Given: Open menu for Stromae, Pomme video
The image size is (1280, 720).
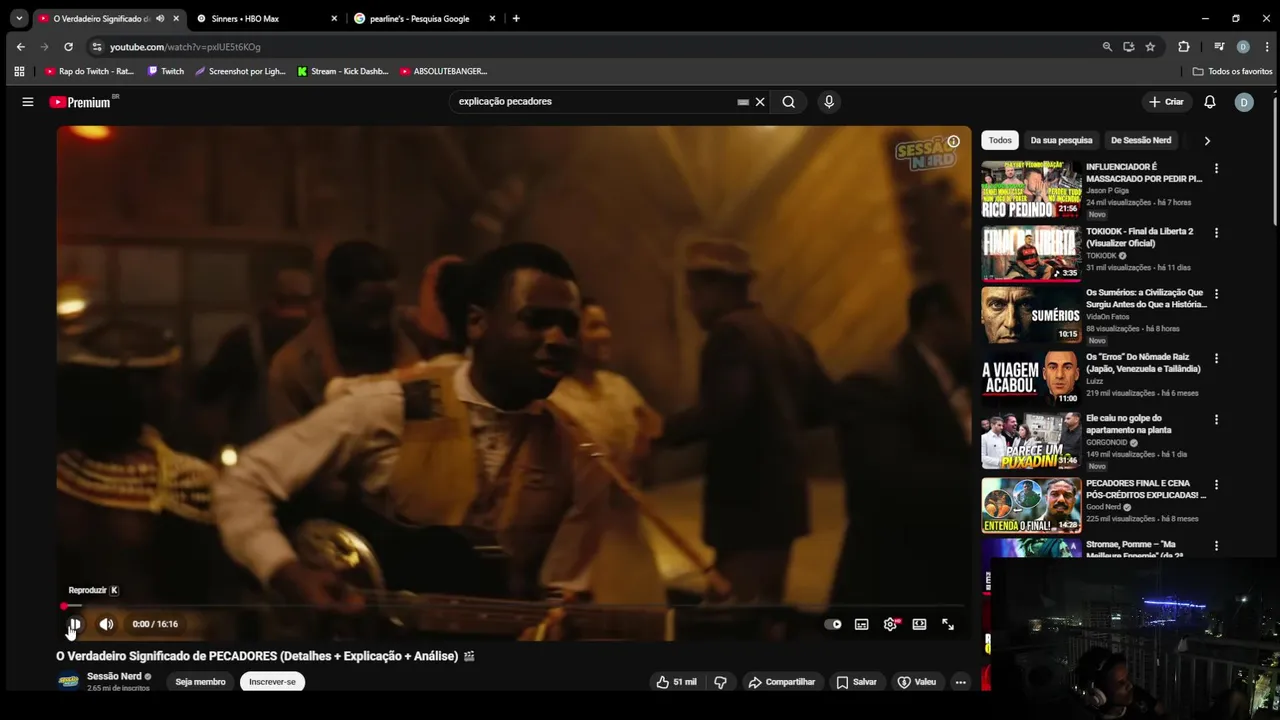Looking at the screenshot, I should pyautogui.click(x=1216, y=546).
